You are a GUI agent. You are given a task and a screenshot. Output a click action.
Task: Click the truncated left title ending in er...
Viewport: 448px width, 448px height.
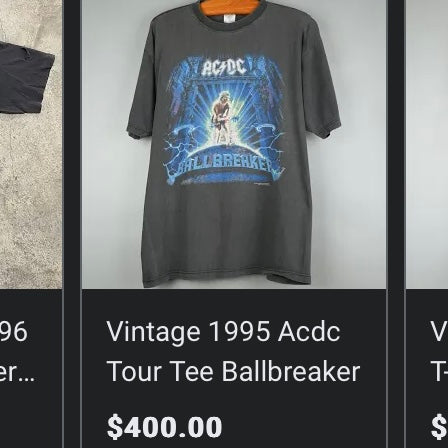[x=17, y=372]
